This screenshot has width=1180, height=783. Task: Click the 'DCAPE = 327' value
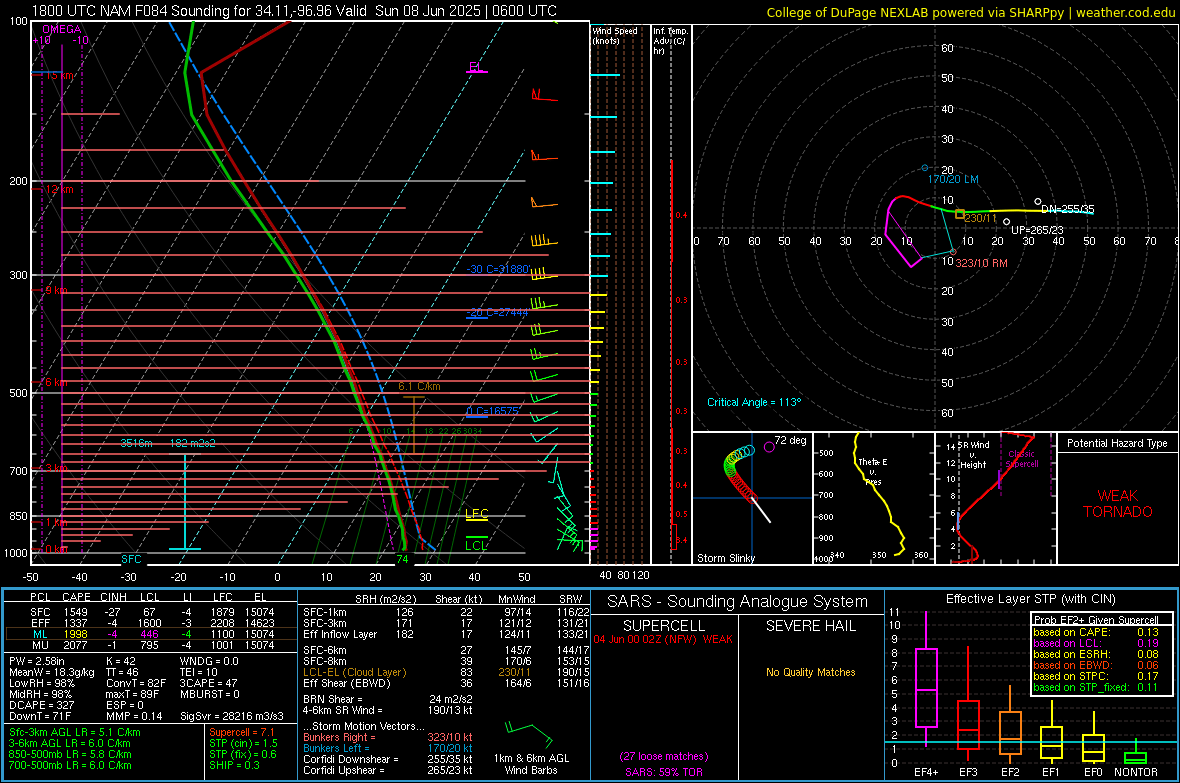pyautogui.click(x=41, y=705)
